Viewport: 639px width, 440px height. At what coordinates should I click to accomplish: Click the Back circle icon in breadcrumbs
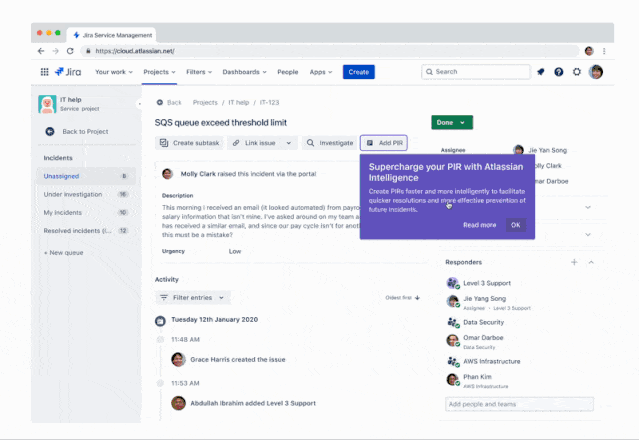[160, 102]
